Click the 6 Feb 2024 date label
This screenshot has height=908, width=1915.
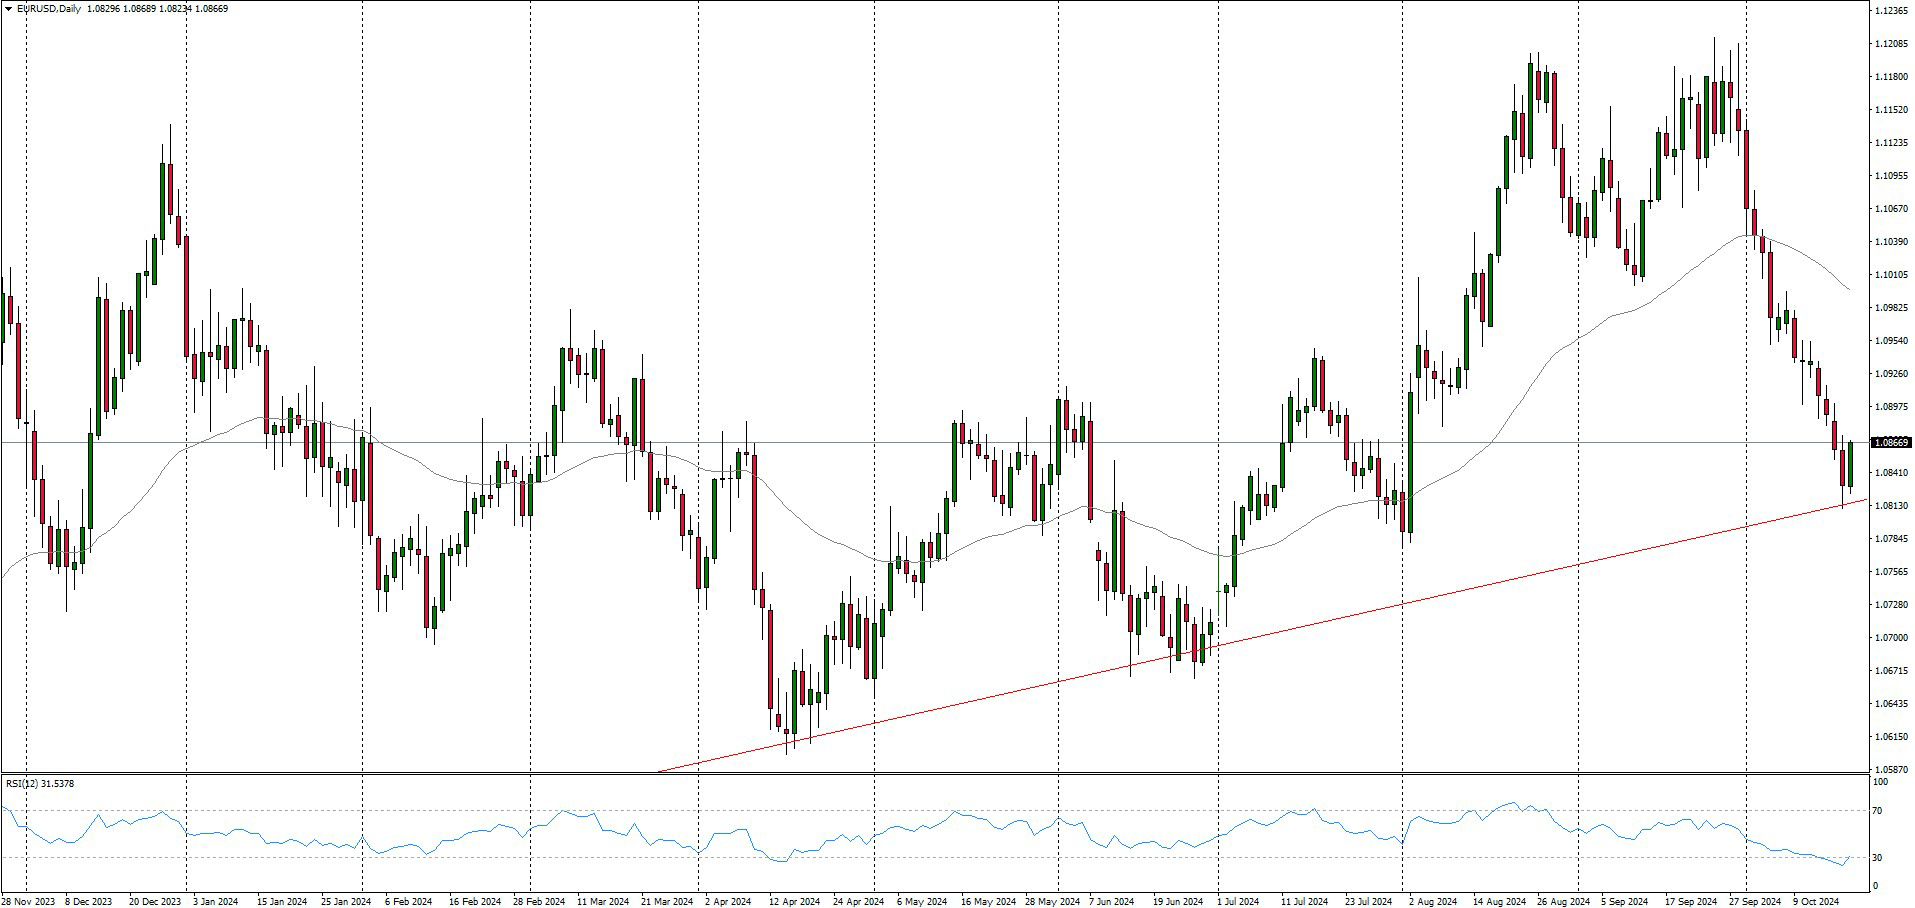point(408,901)
